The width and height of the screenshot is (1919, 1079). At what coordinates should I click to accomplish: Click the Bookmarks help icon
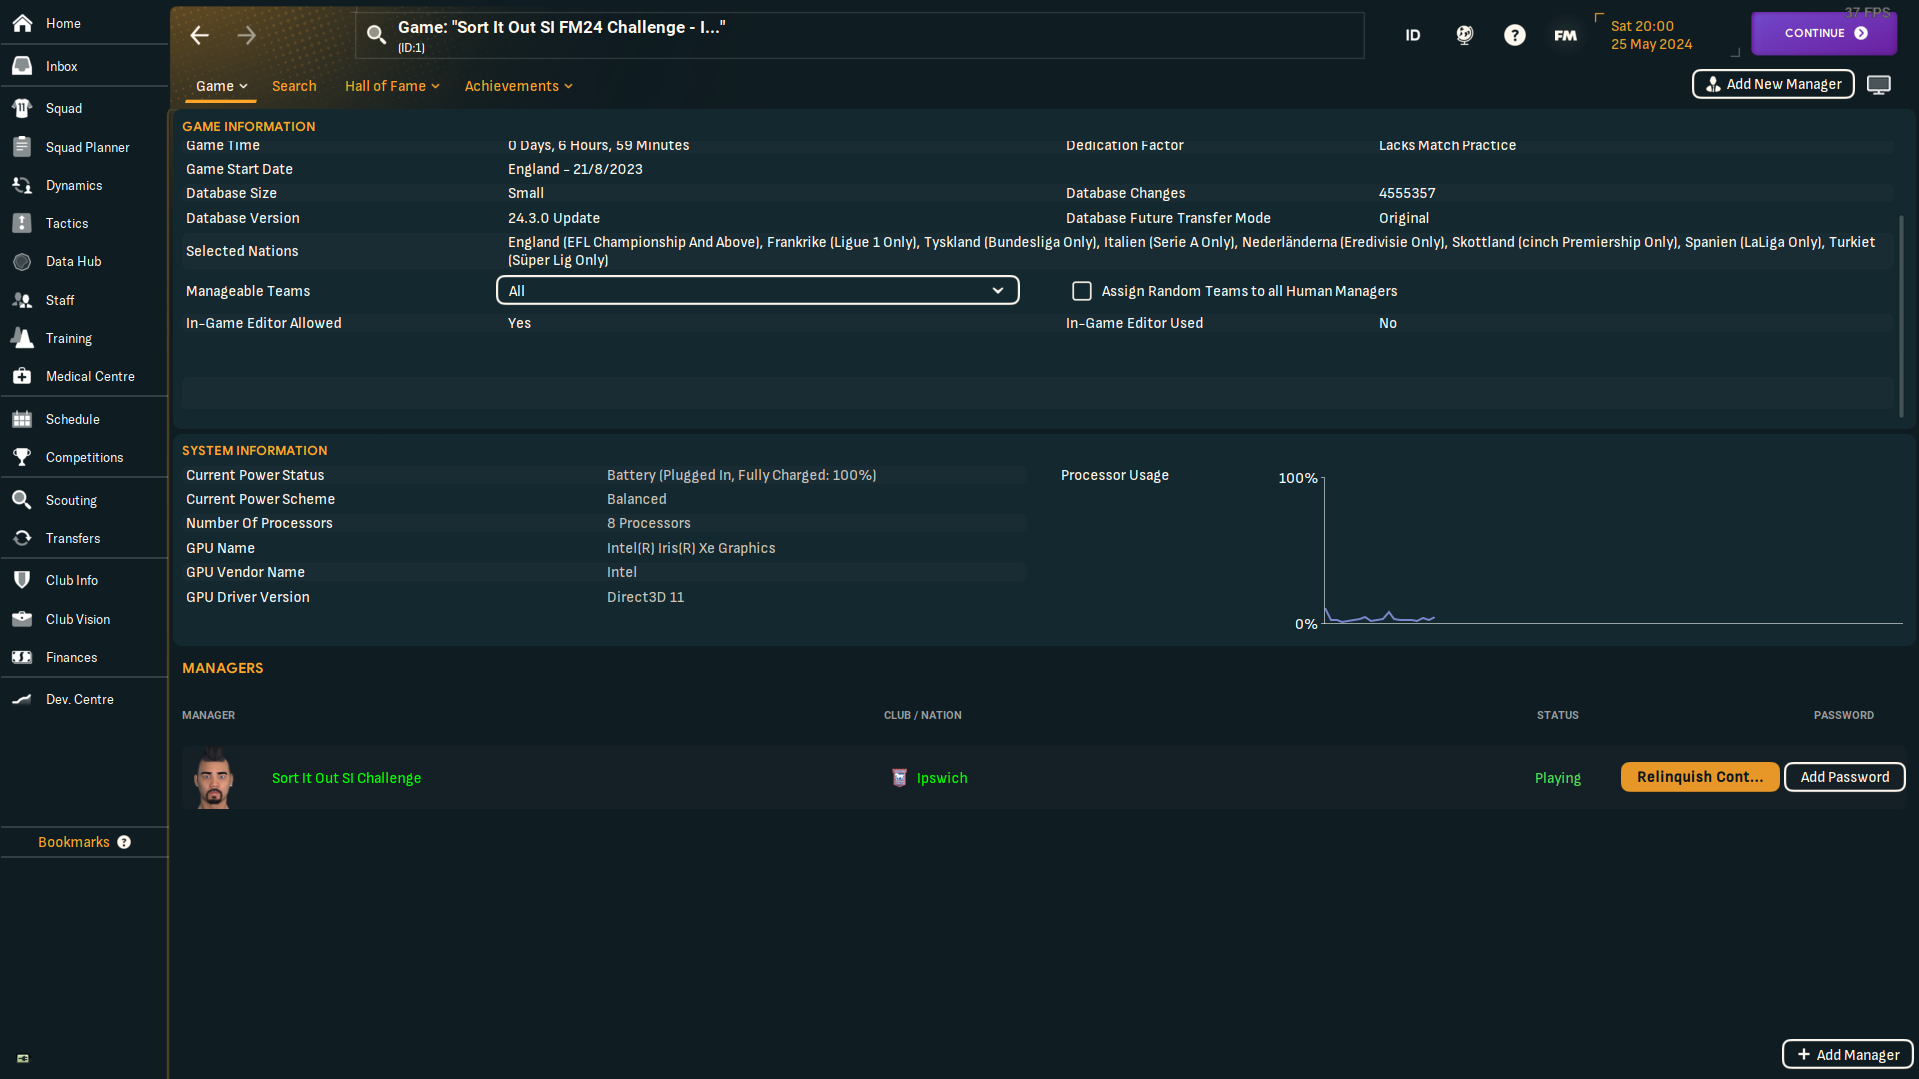[124, 842]
